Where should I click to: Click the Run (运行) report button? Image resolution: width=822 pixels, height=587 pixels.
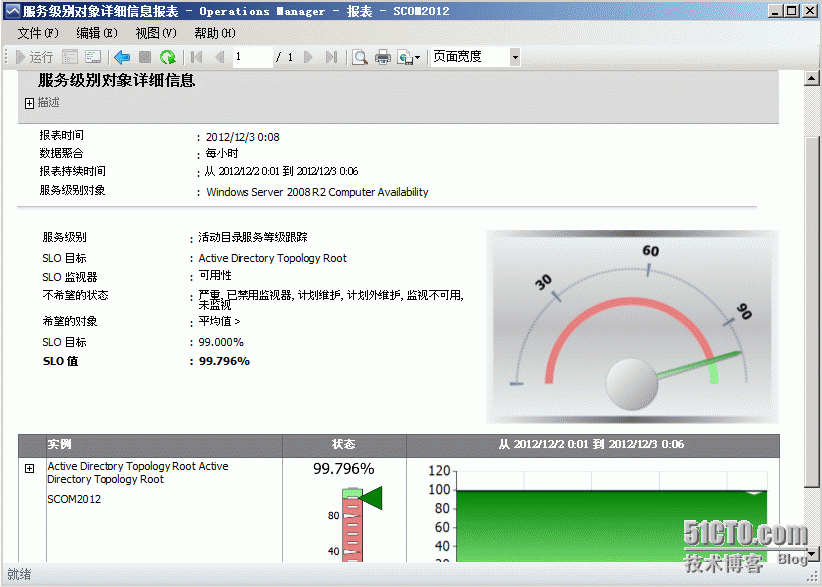(x=35, y=57)
